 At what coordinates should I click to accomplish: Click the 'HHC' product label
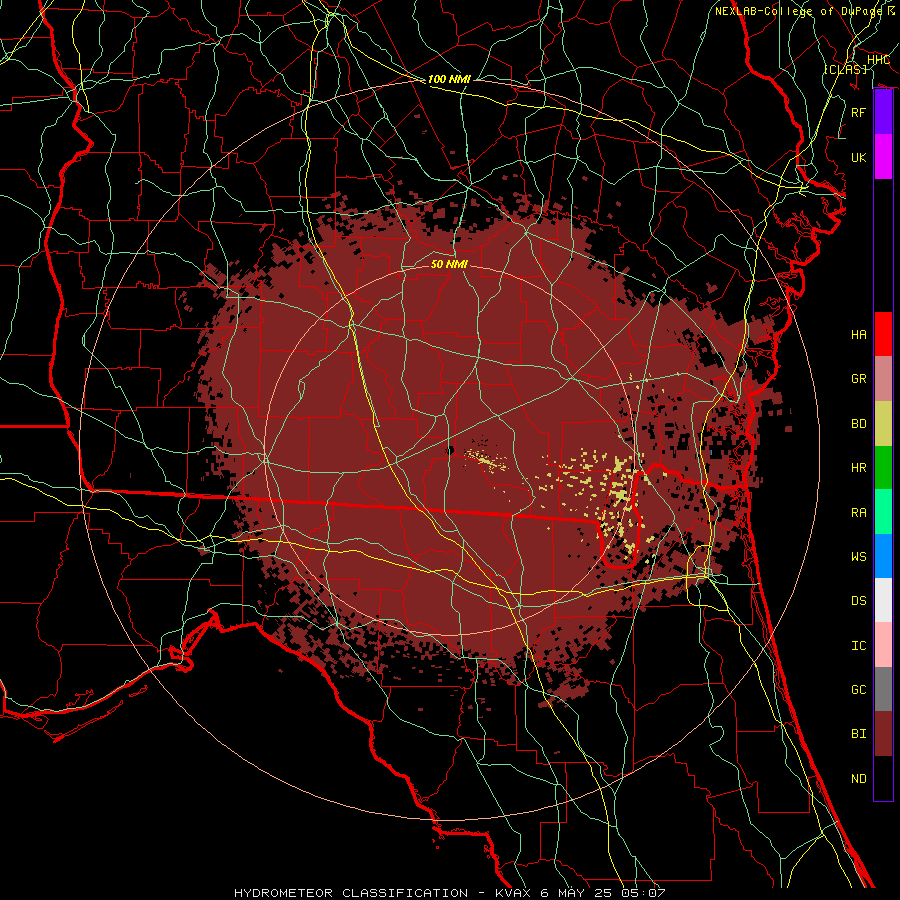878,60
